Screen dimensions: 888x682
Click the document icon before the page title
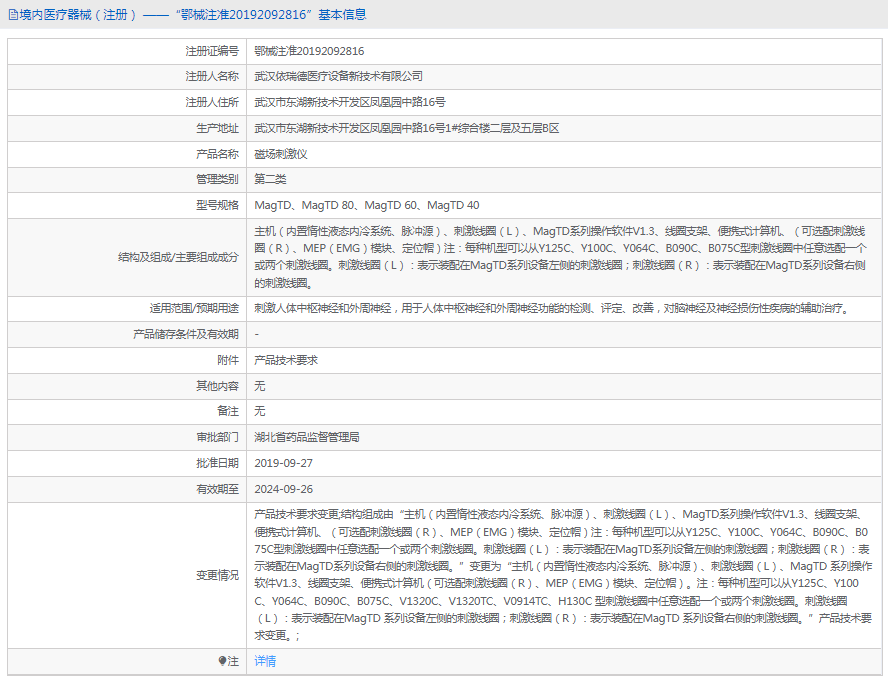(x=12, y=14)
